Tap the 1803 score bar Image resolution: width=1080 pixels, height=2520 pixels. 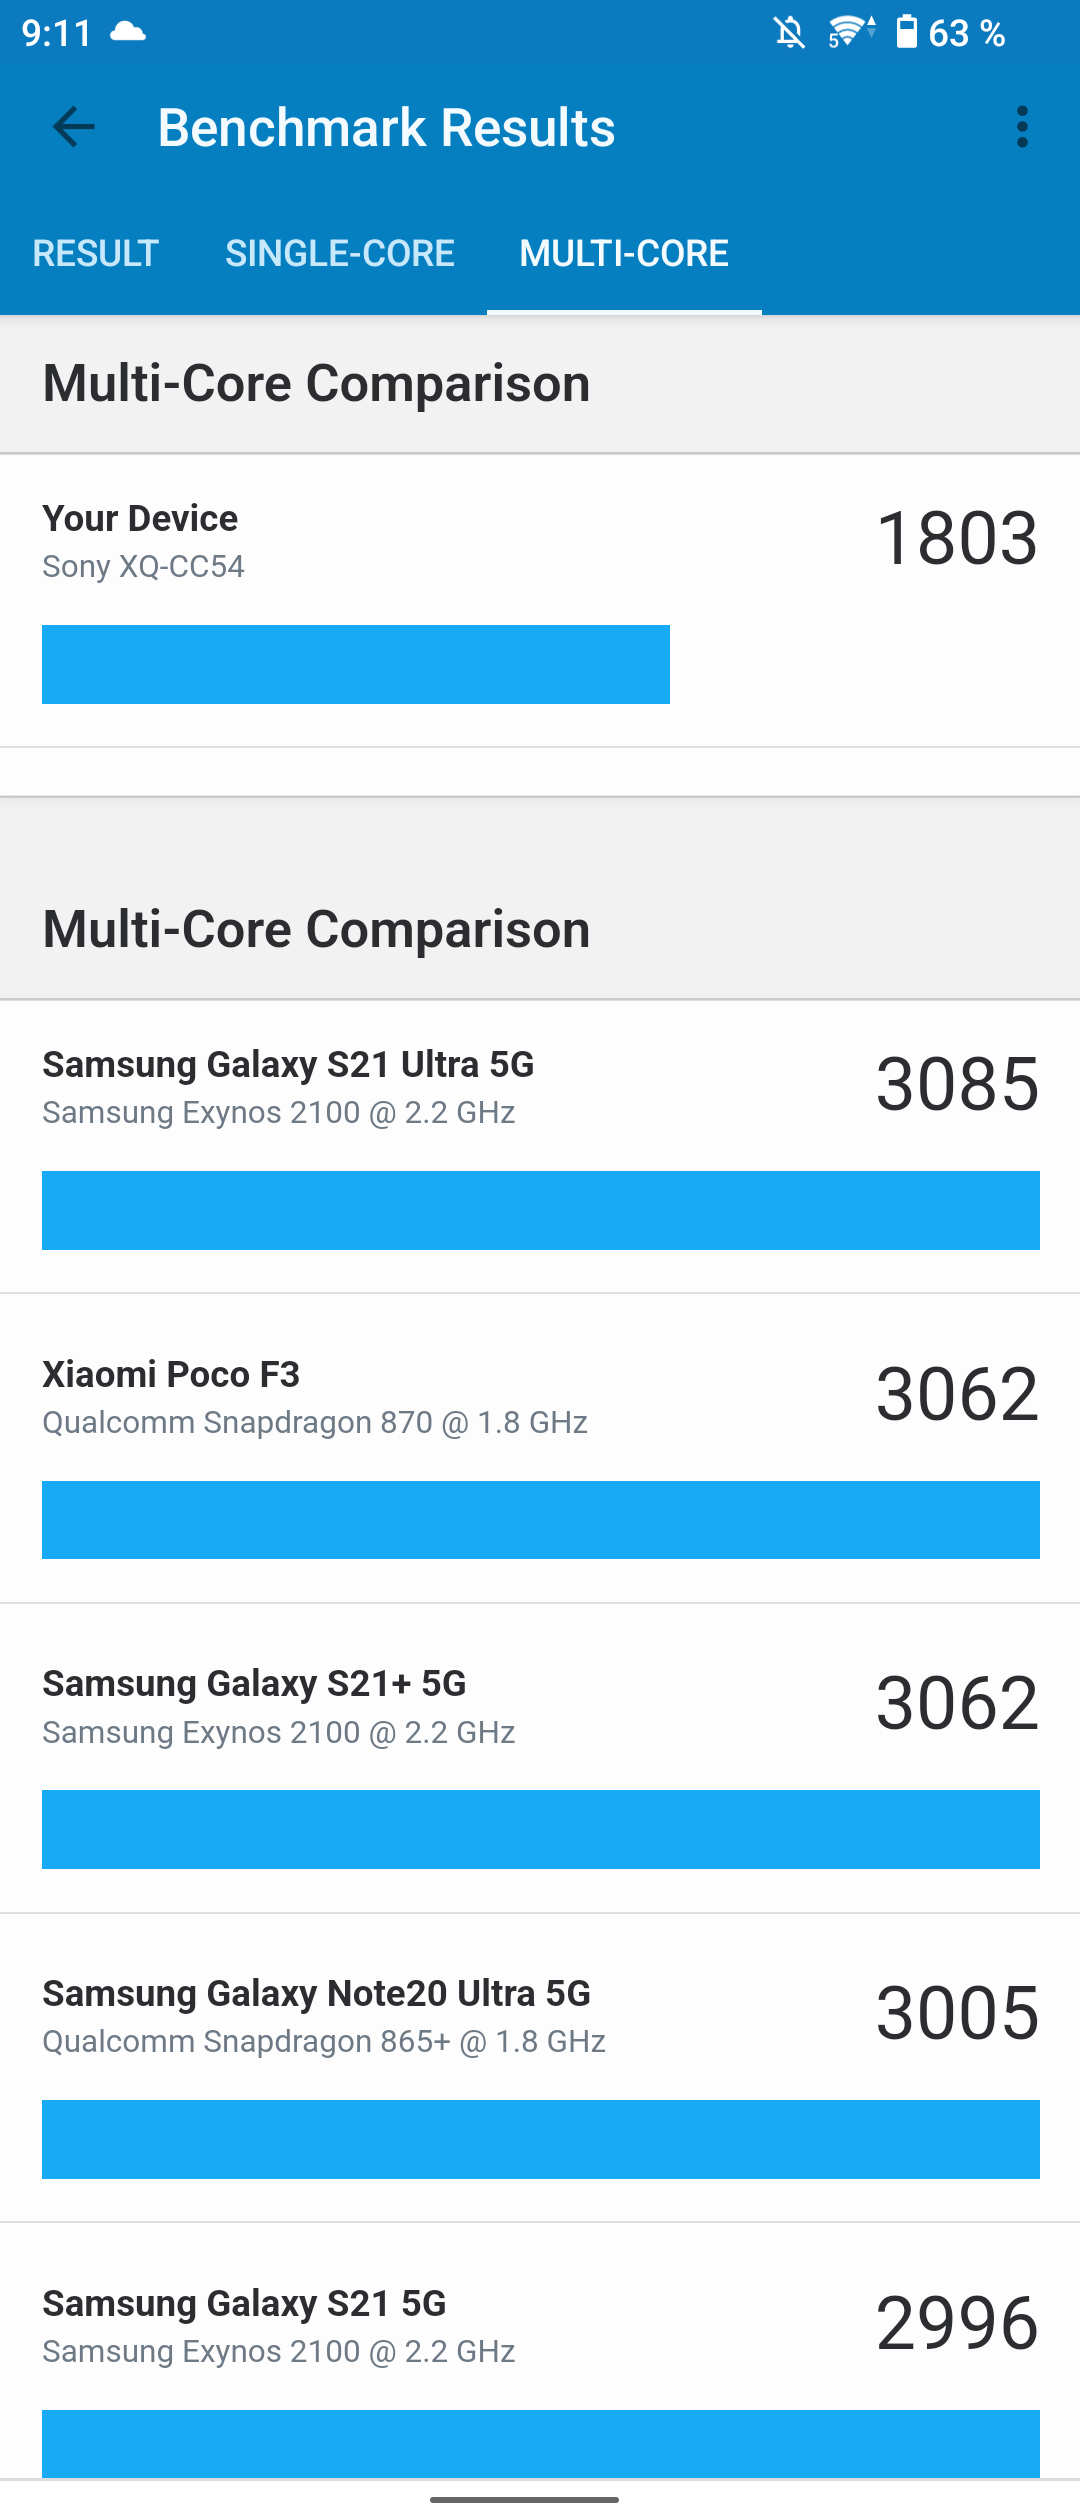356,664
